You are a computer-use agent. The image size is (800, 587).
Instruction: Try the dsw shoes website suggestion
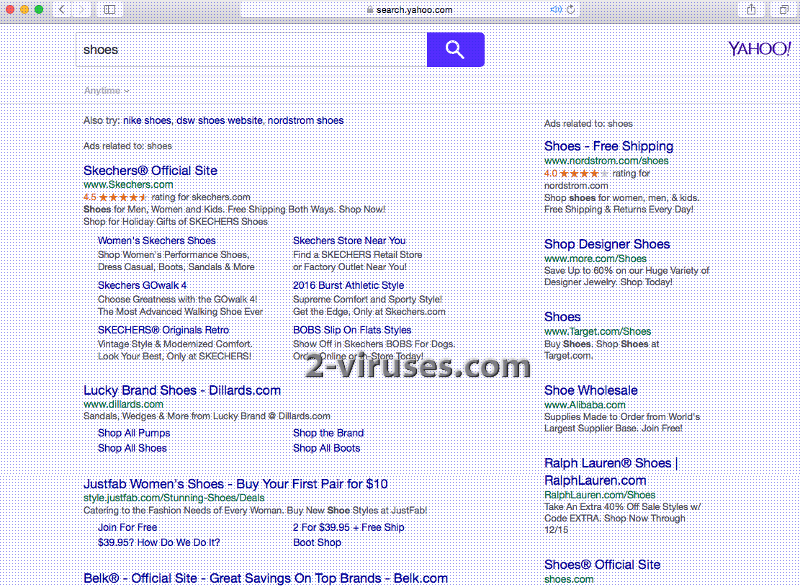click(x=219, y=120)
